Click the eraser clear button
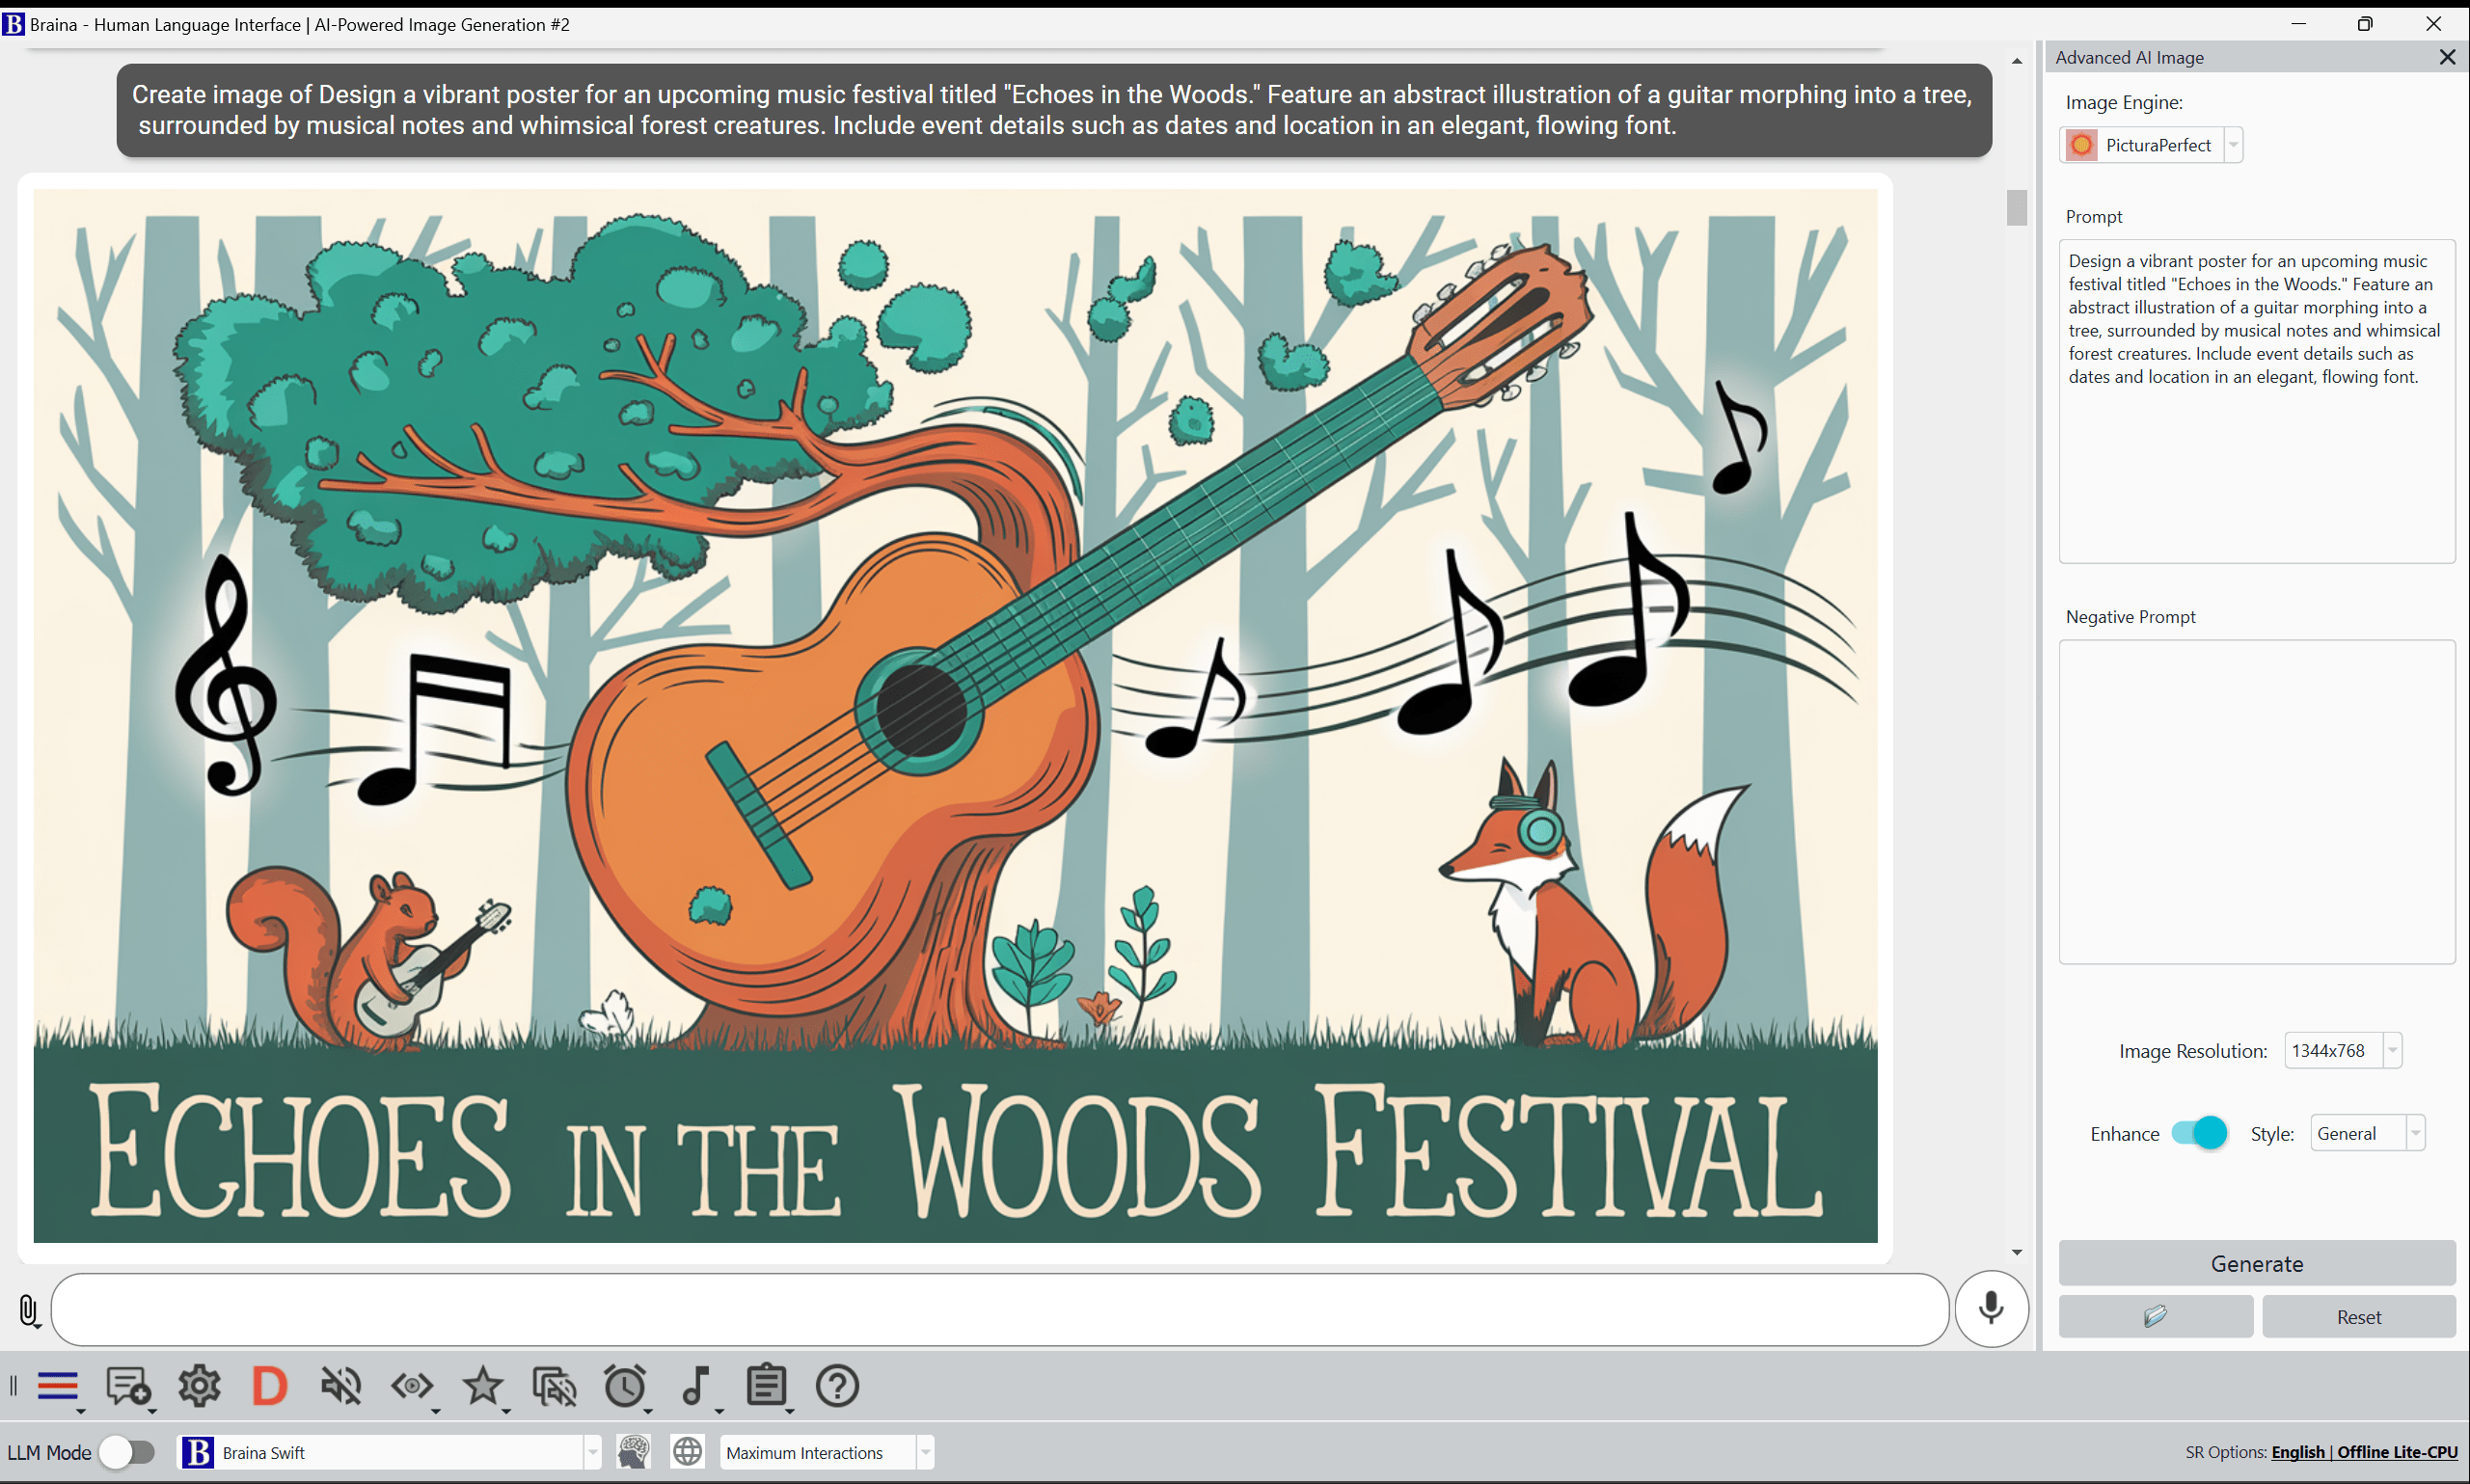 (2155, 1316)
